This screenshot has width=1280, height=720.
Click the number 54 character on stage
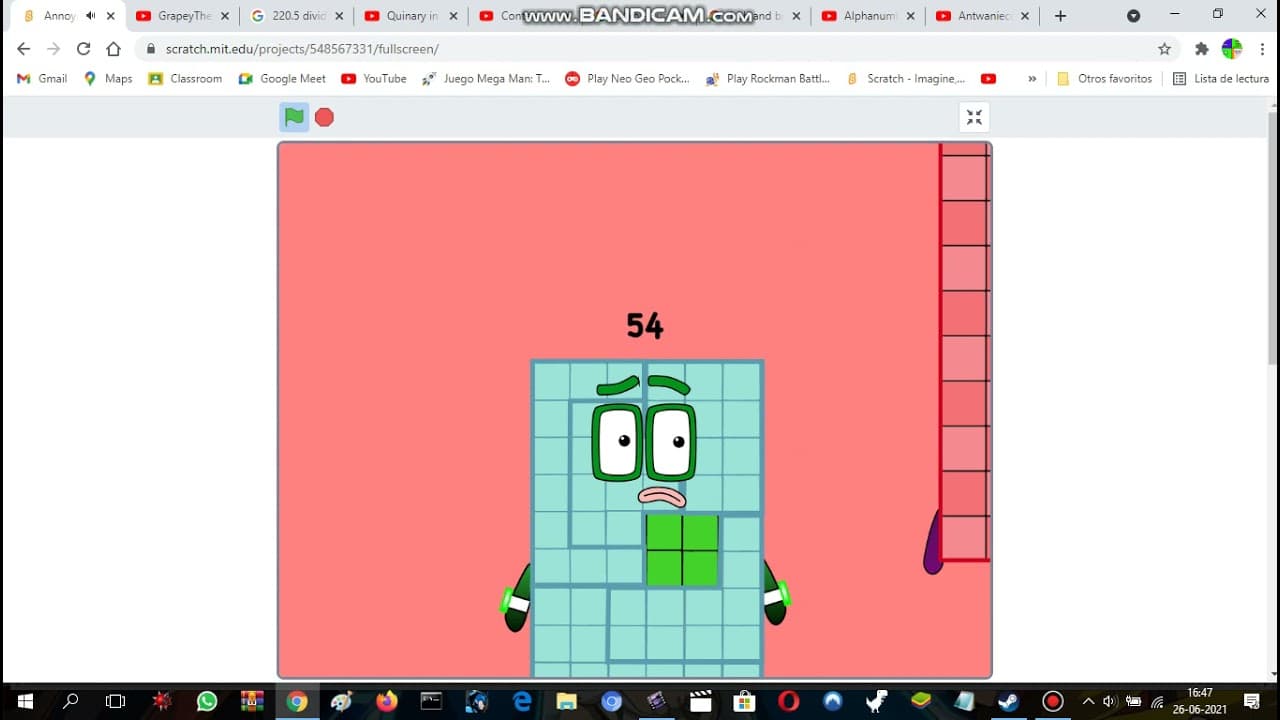(x=647, y=518)
